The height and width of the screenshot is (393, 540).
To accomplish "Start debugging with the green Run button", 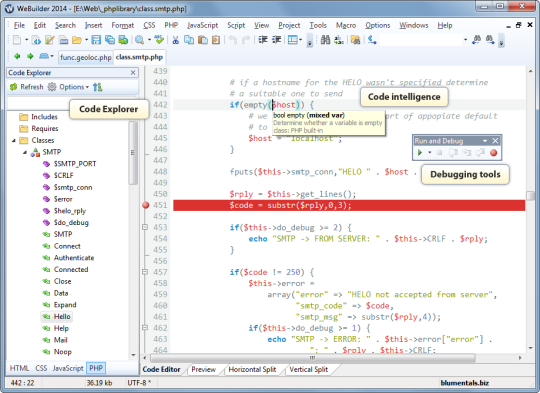I will (420, 153).
